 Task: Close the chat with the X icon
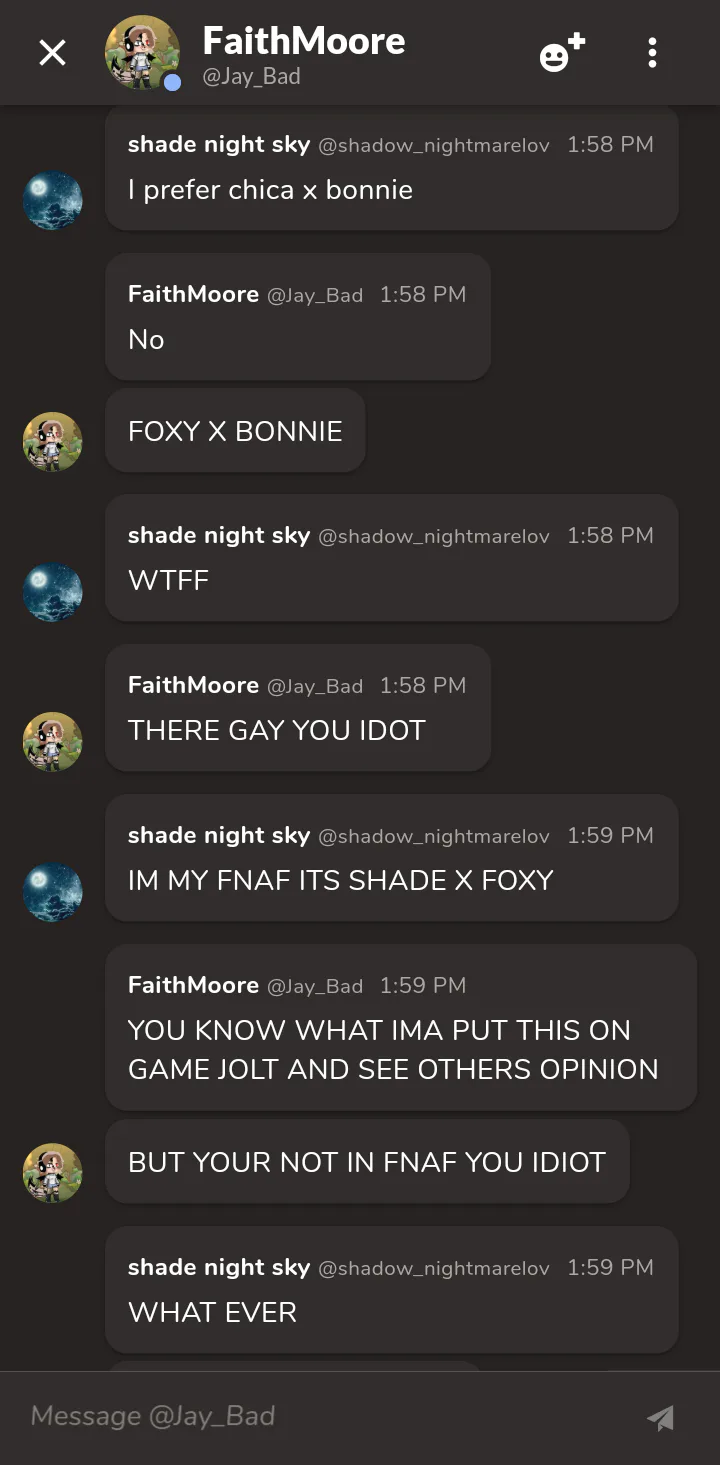click(52, 53)
